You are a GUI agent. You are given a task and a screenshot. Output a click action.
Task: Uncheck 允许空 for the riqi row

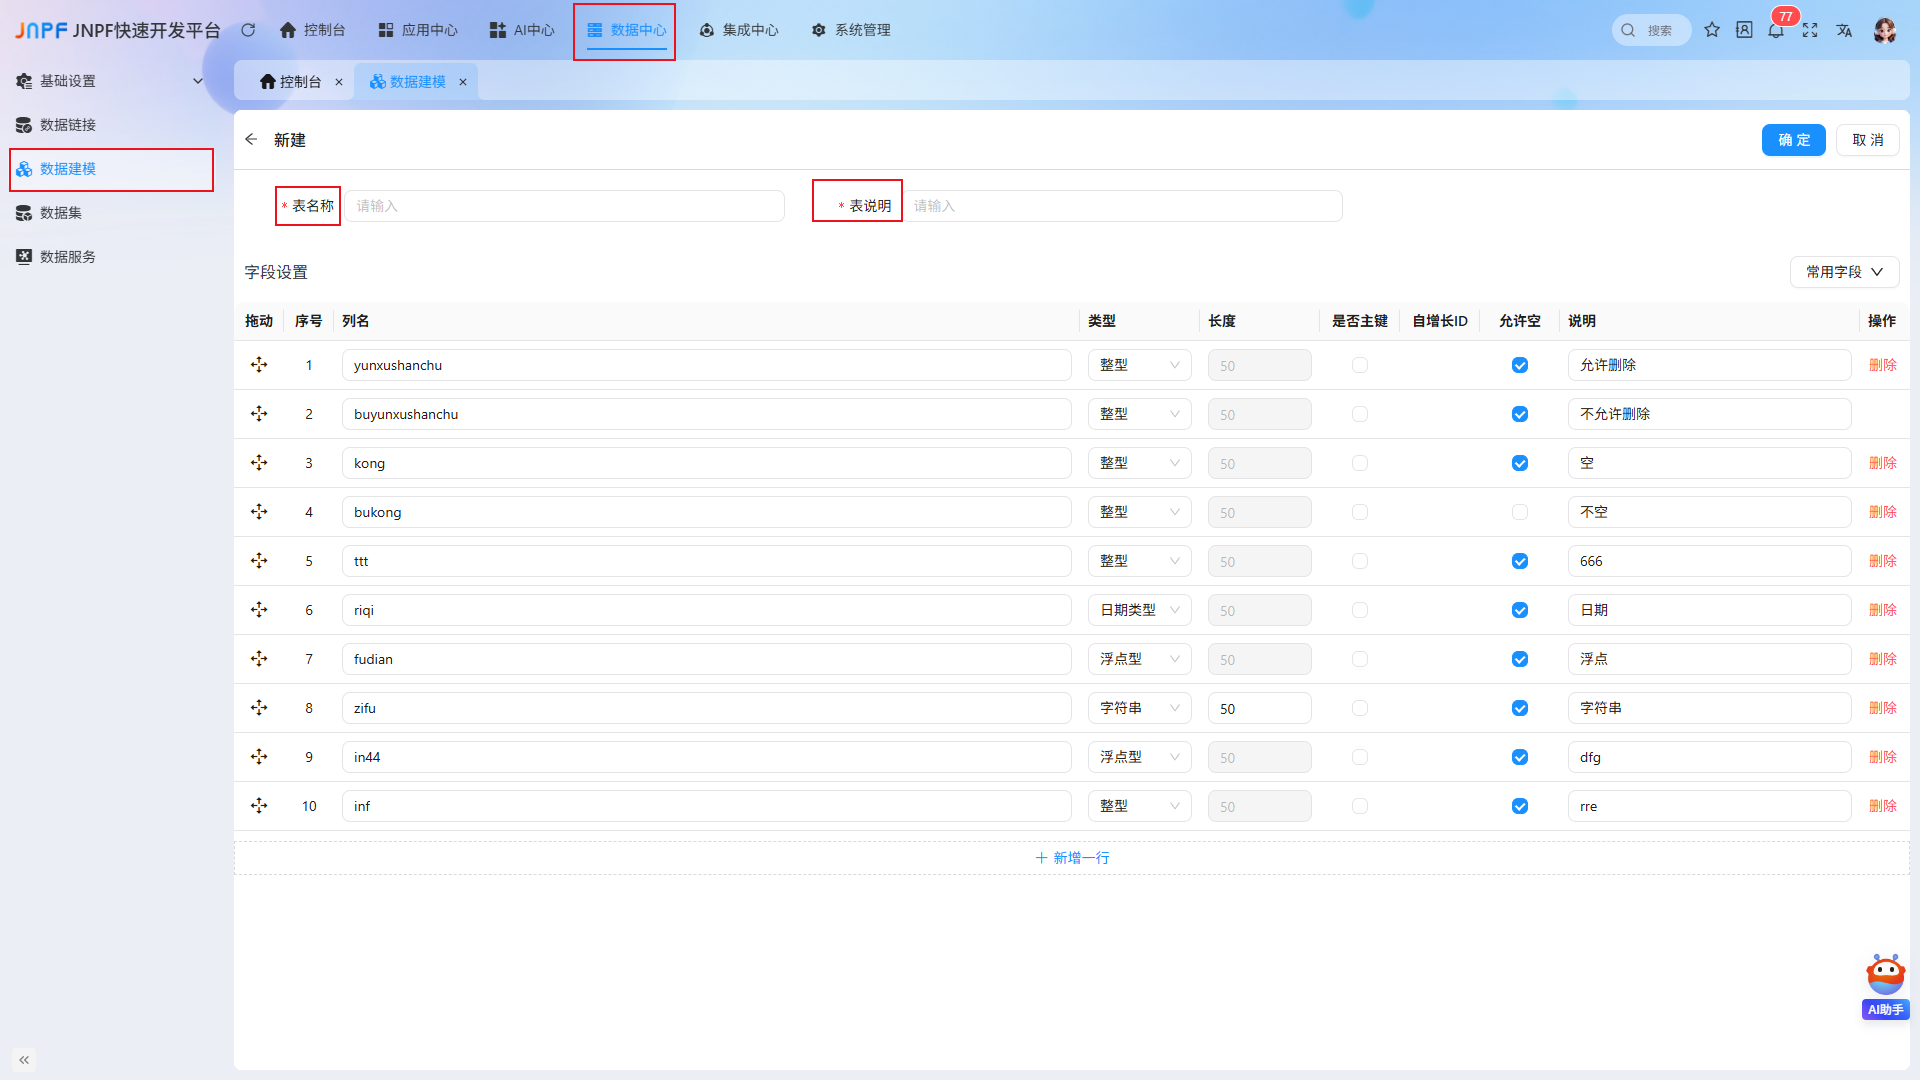pos(1520,610)
